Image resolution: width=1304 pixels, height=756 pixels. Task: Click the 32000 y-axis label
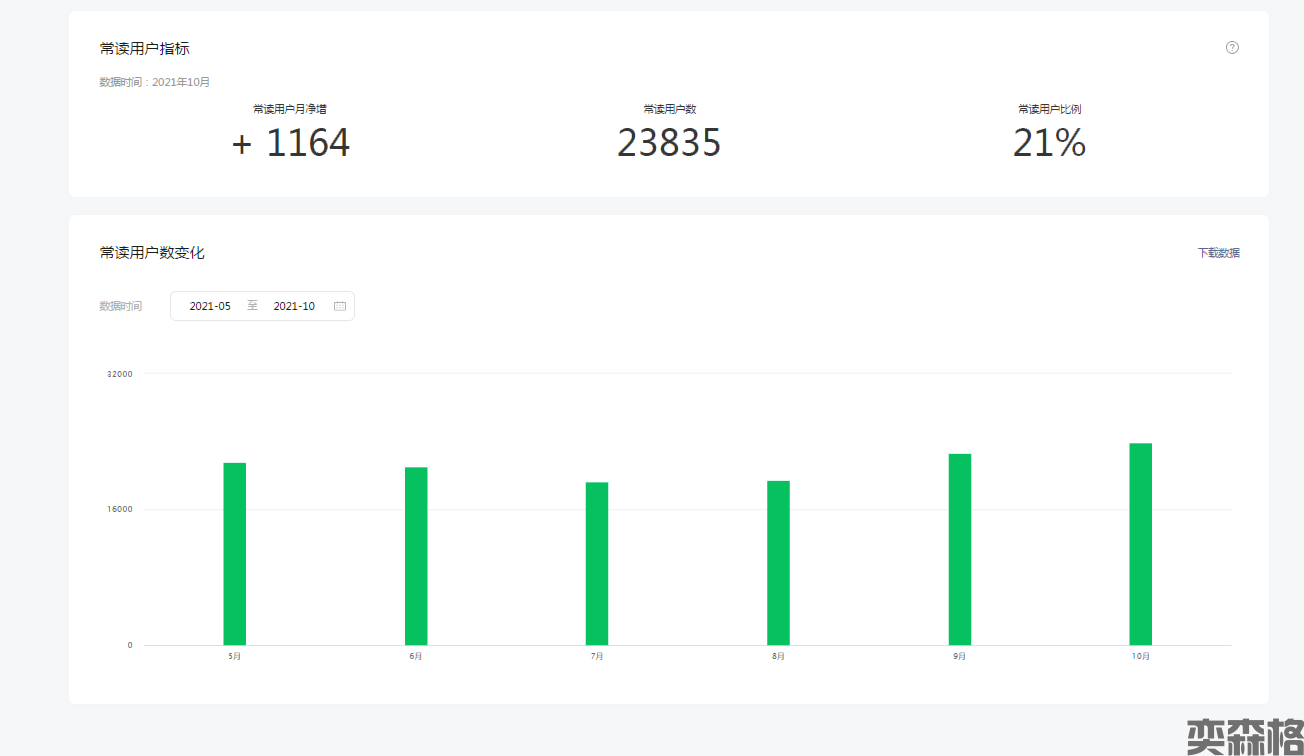(x=120, y=374)
